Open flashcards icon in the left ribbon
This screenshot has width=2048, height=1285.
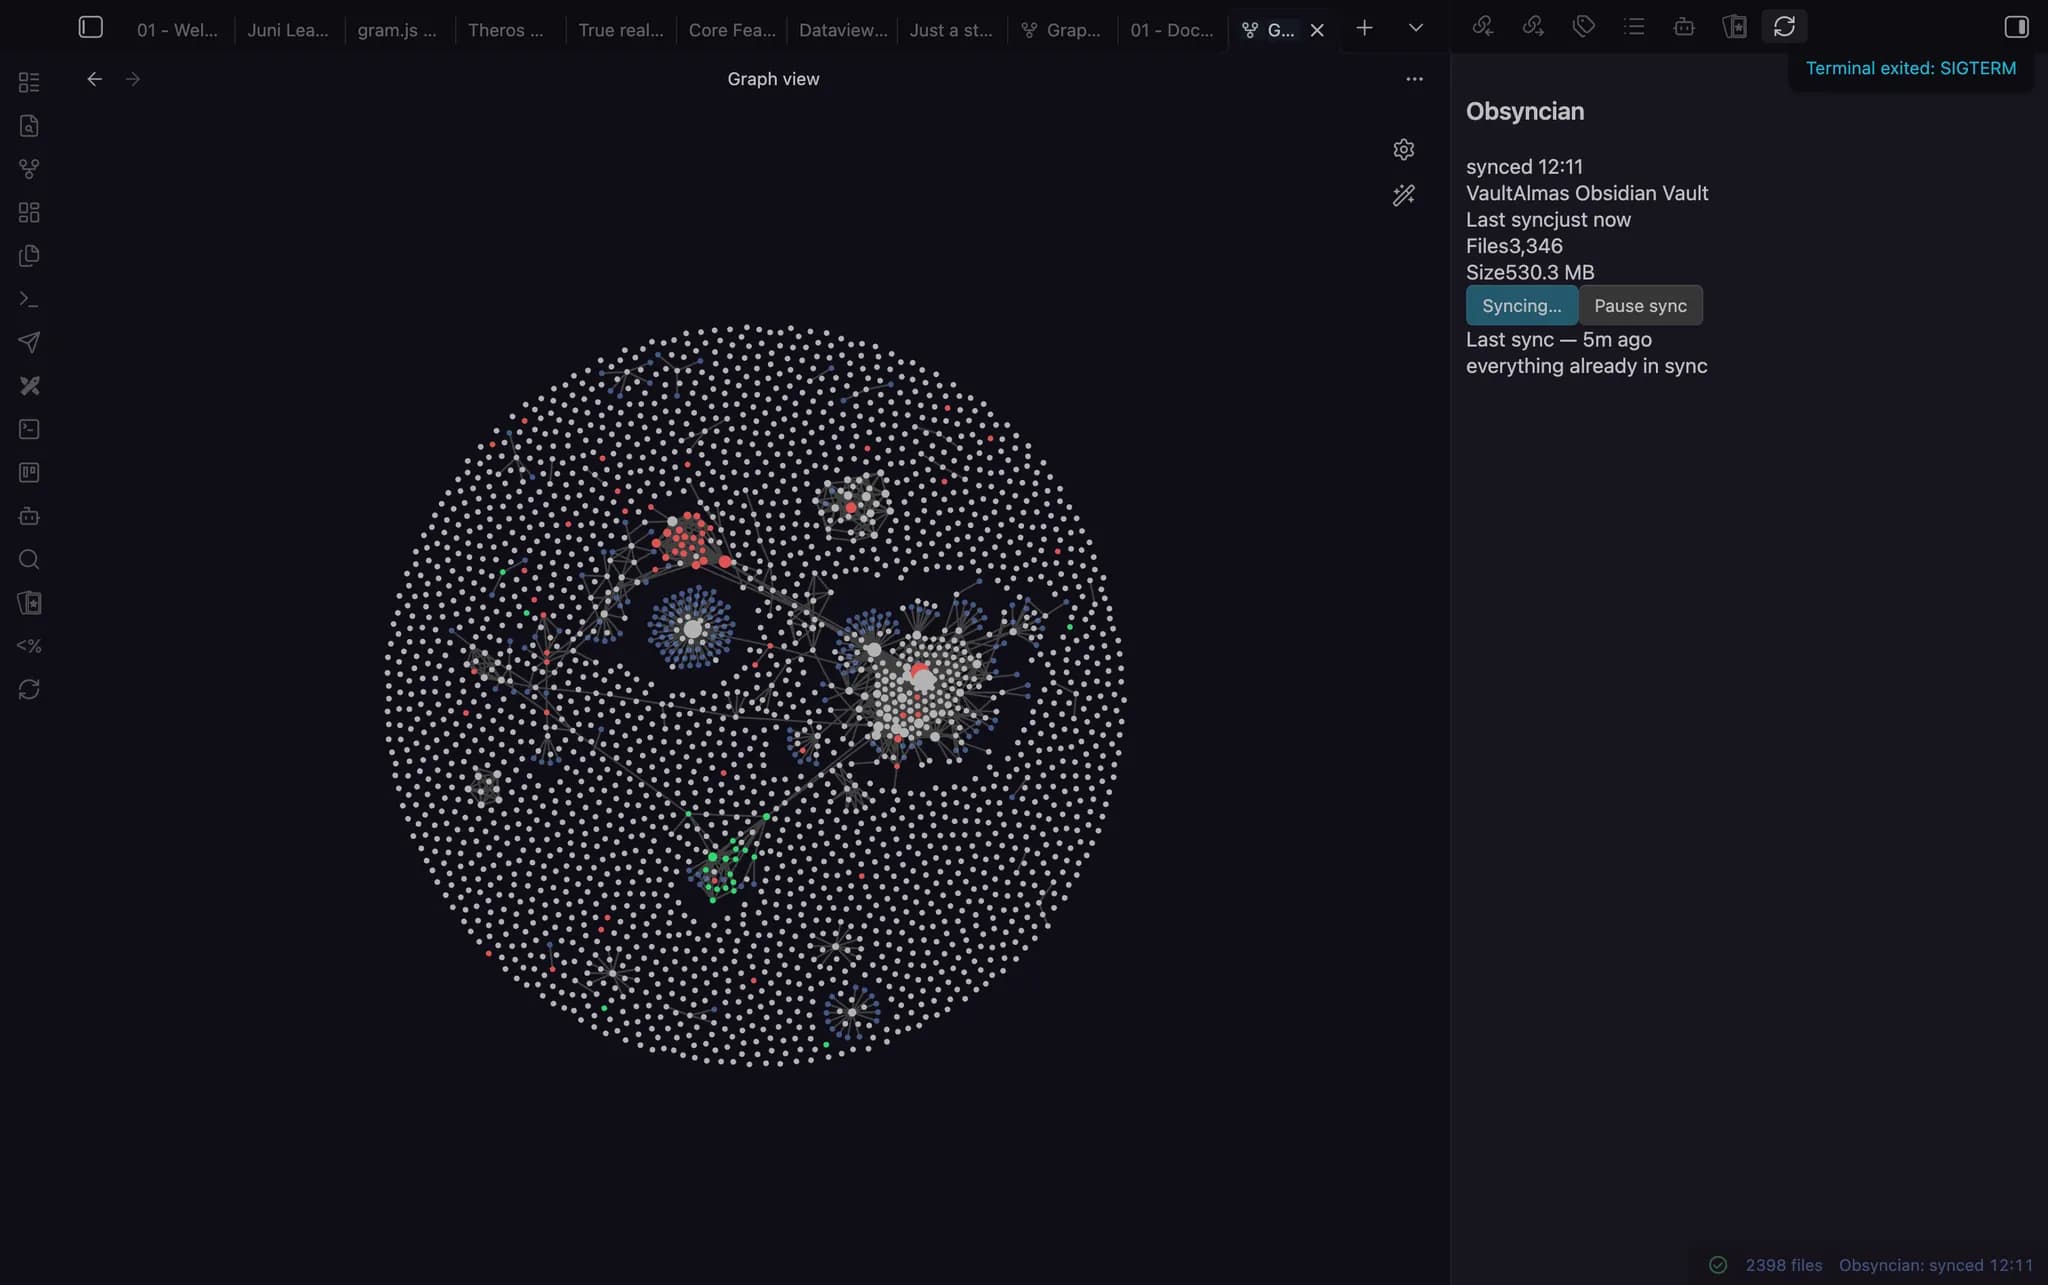(29, 602)
